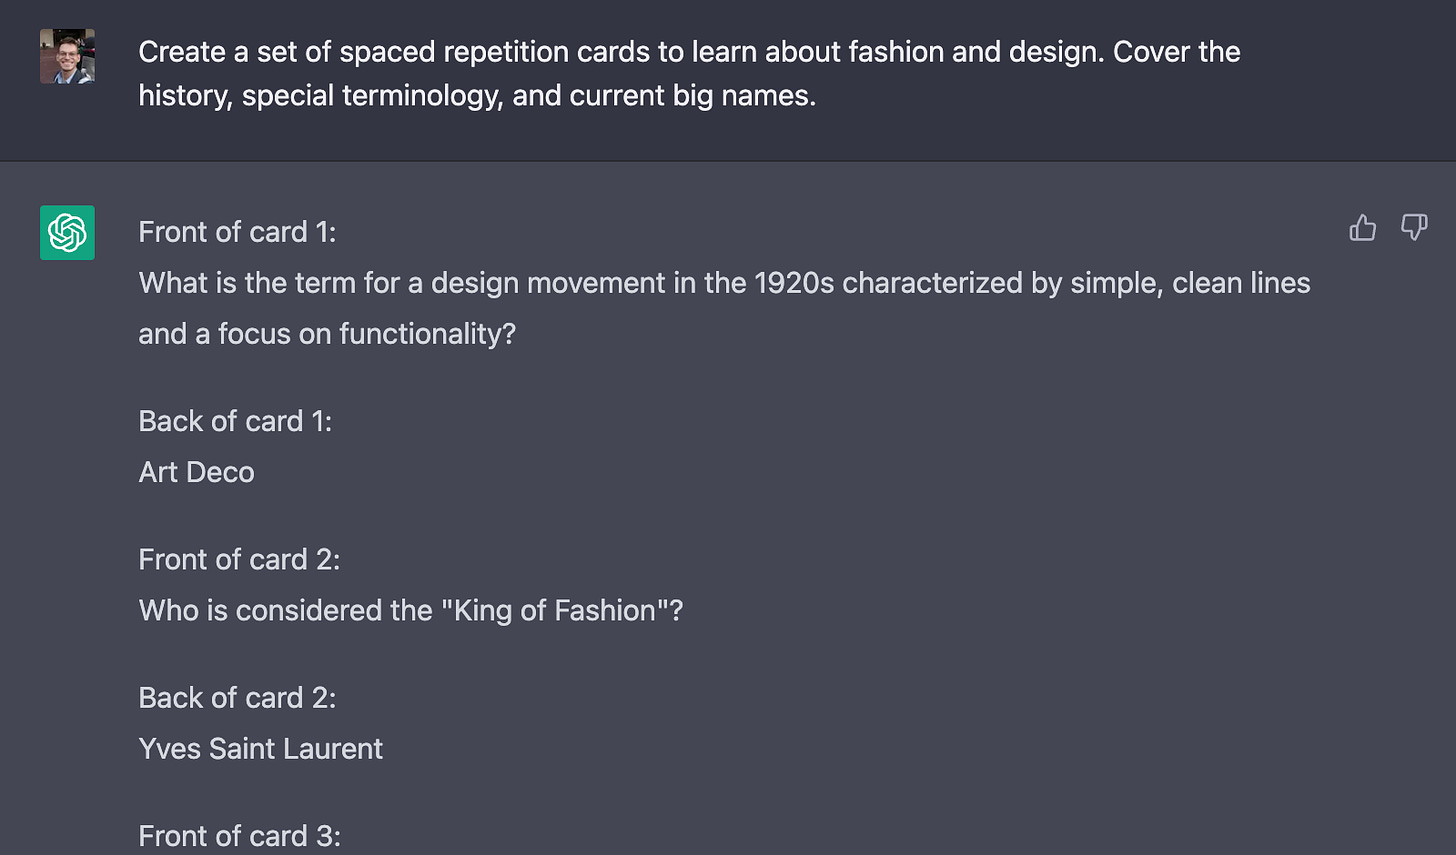Click the prompt line starting "history, special terminology"
1456x855 pixels.
[x=476, y=96]
